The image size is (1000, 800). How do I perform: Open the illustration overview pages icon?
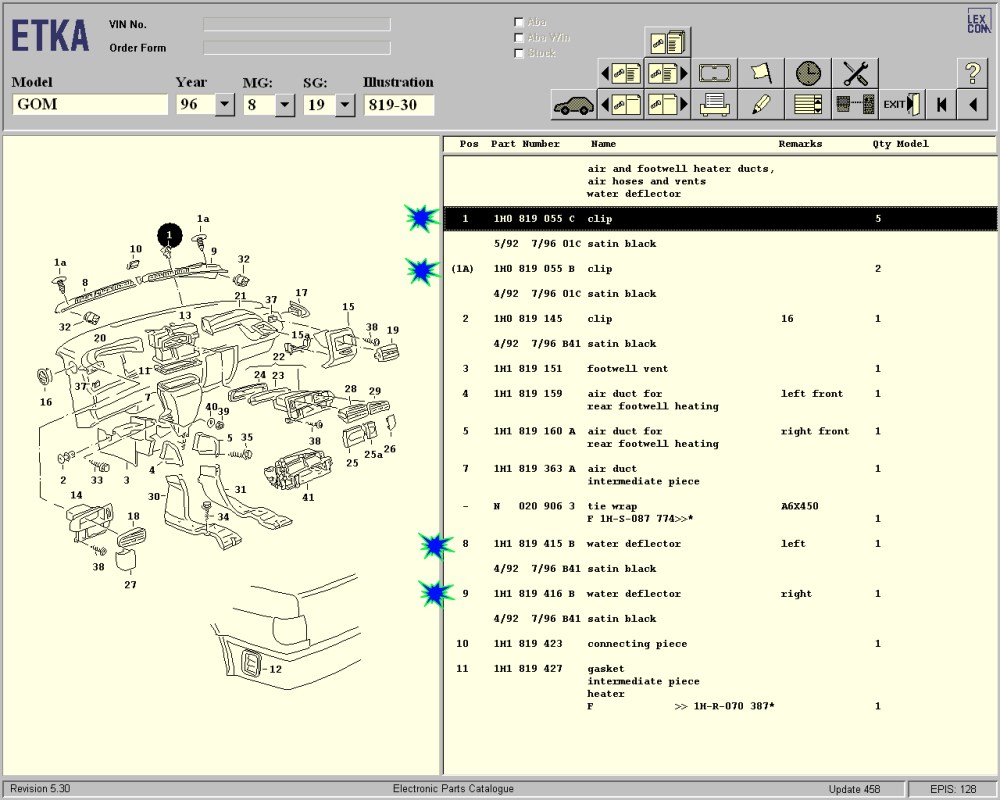pos(667,42)
